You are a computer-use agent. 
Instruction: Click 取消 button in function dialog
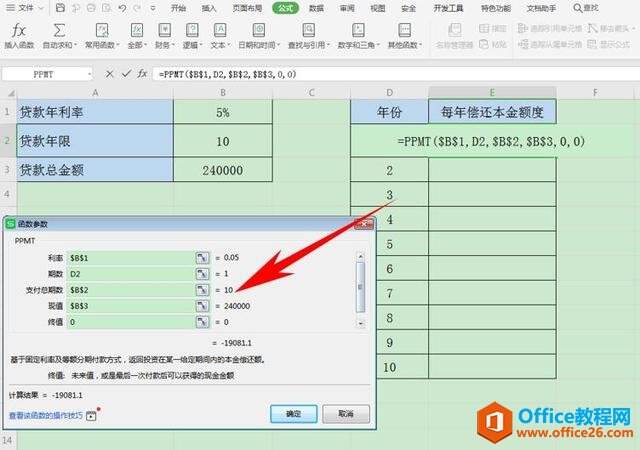pos(346,414)
